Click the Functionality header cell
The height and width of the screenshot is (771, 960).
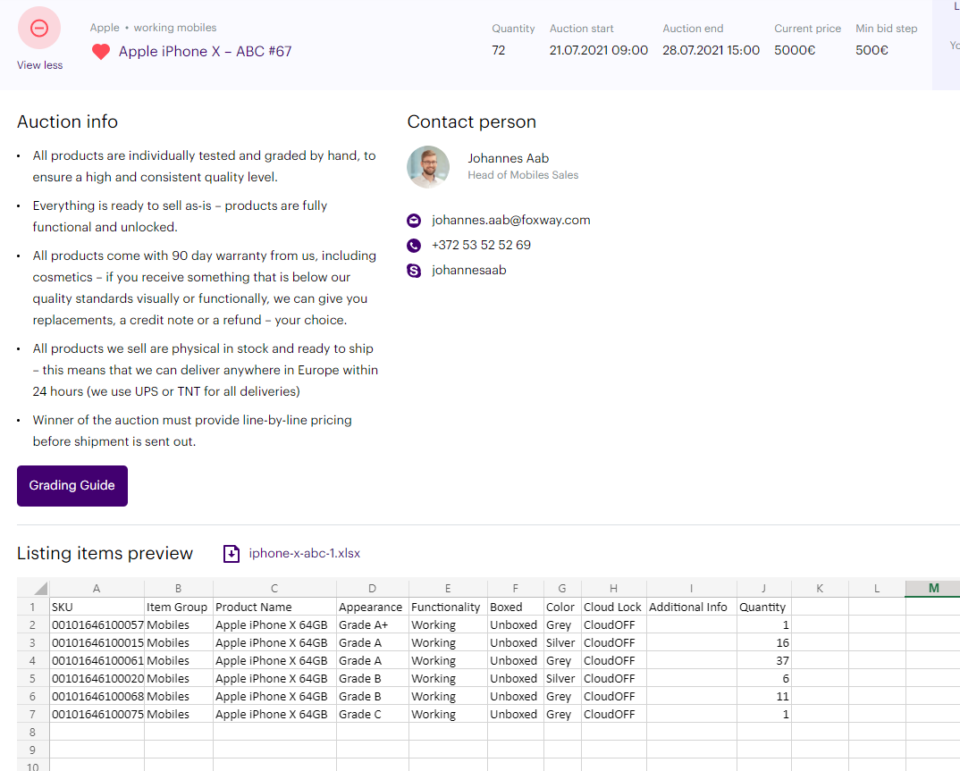[448, 607]
